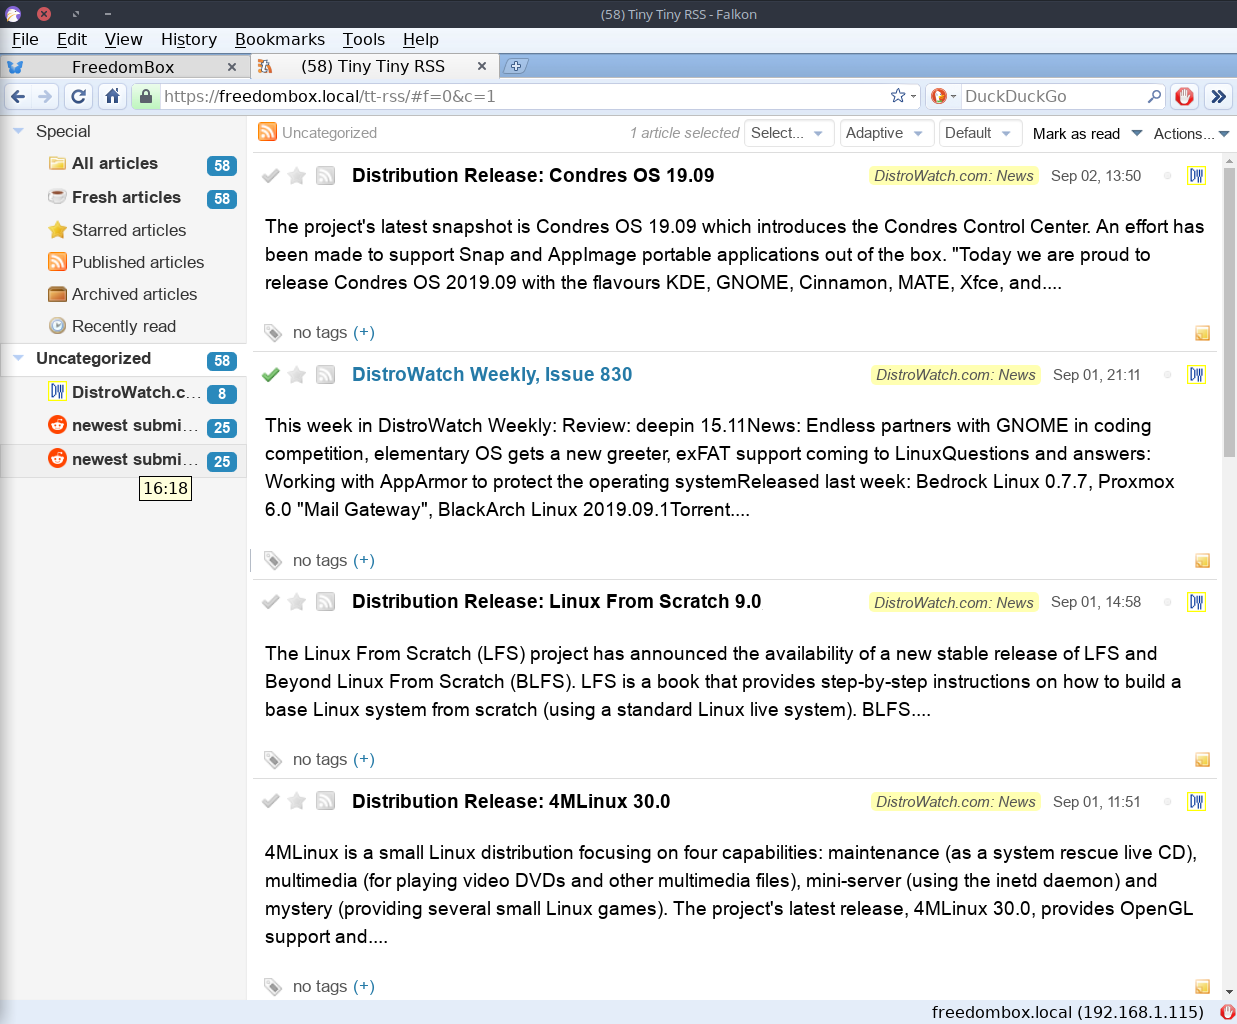The width and height of the screenshot is (1237, 1024).
Task: Click the AdBlock icon in the status bar
Action: (x=1227, y=1012)
